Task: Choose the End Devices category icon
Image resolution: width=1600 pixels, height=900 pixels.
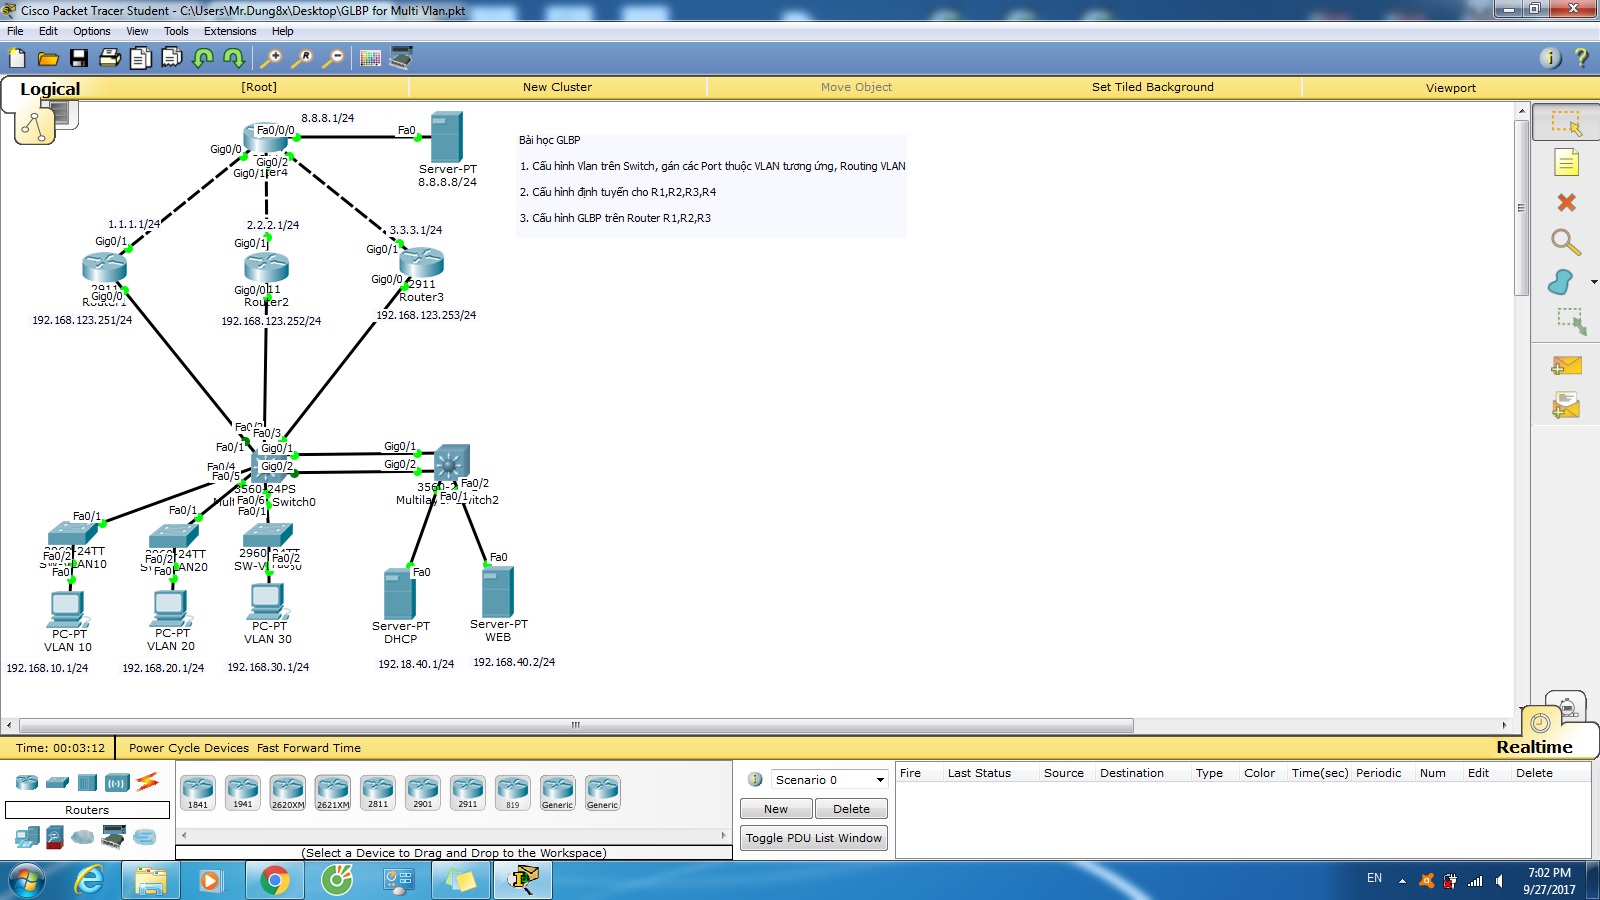Action: tap(28, 837)
